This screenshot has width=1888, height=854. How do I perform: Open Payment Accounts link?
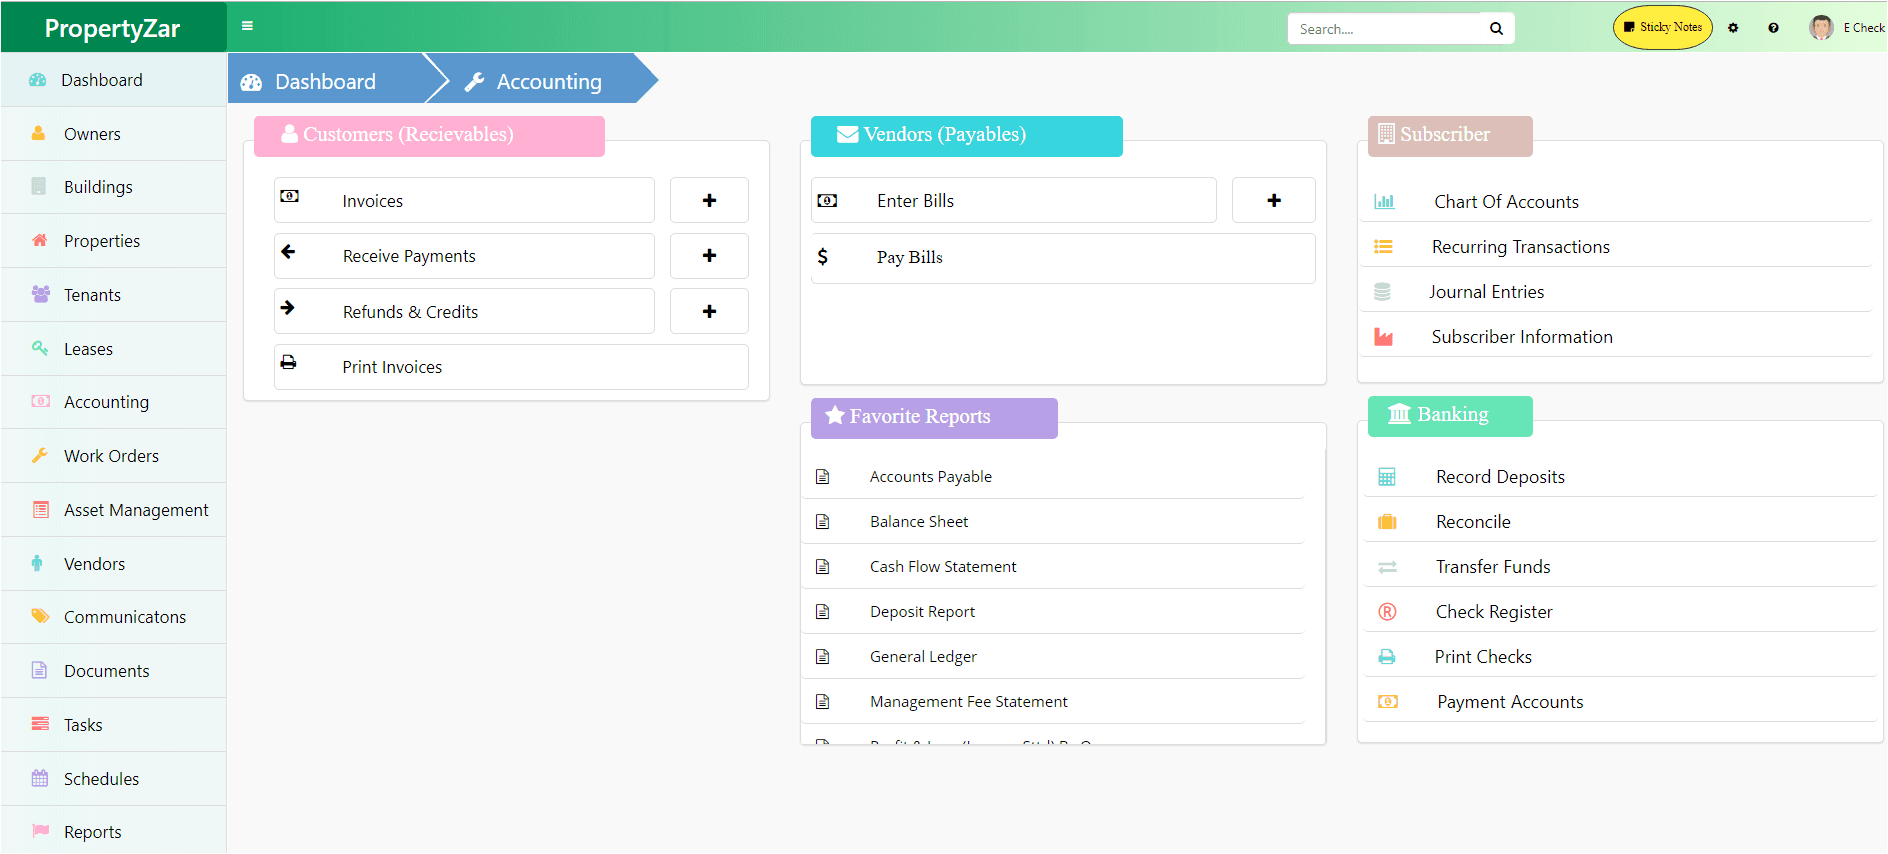click(1510, 702)
